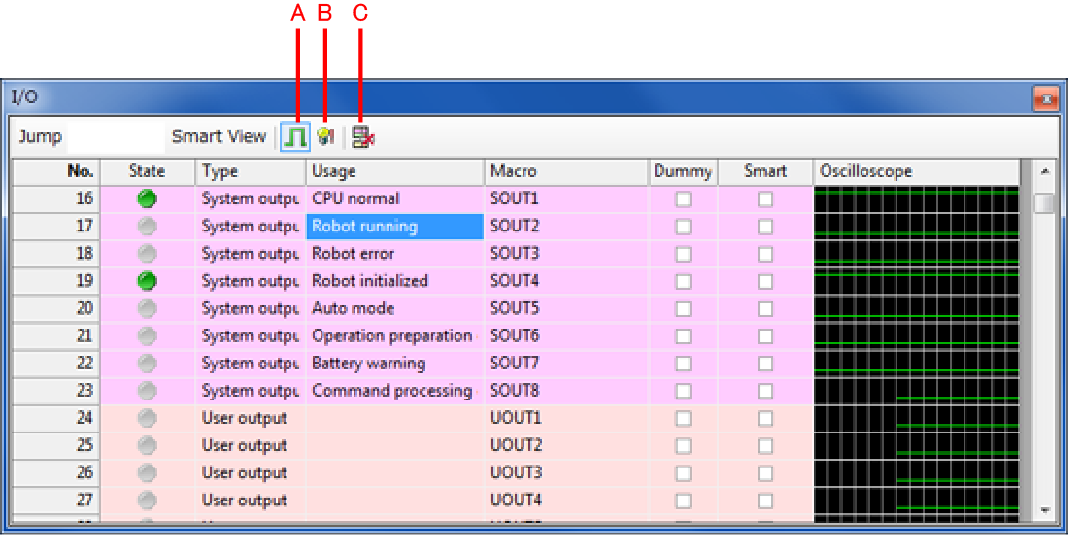Click the gray state lamp in row 17
1068x535 pixels.
coord(147,226)
